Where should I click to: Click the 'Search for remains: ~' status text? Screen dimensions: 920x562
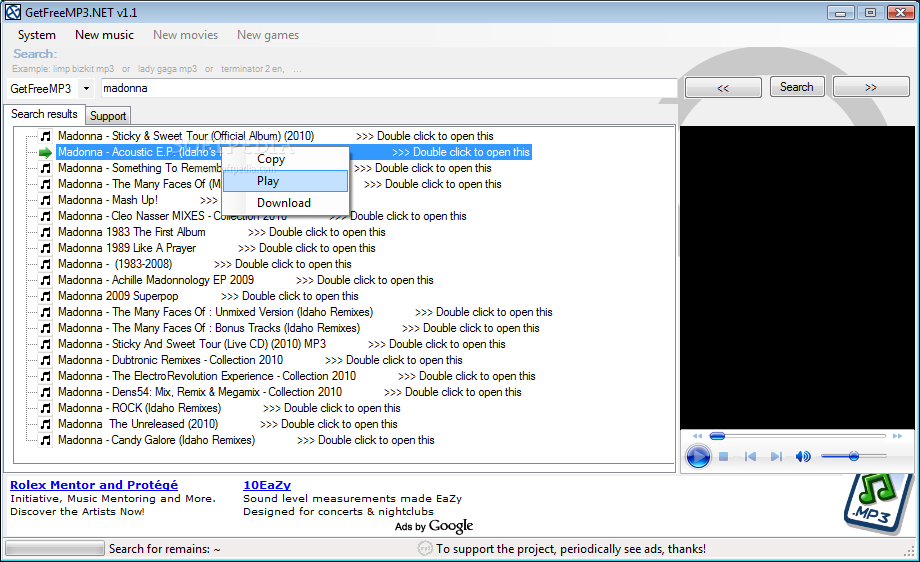pos(165,549)
